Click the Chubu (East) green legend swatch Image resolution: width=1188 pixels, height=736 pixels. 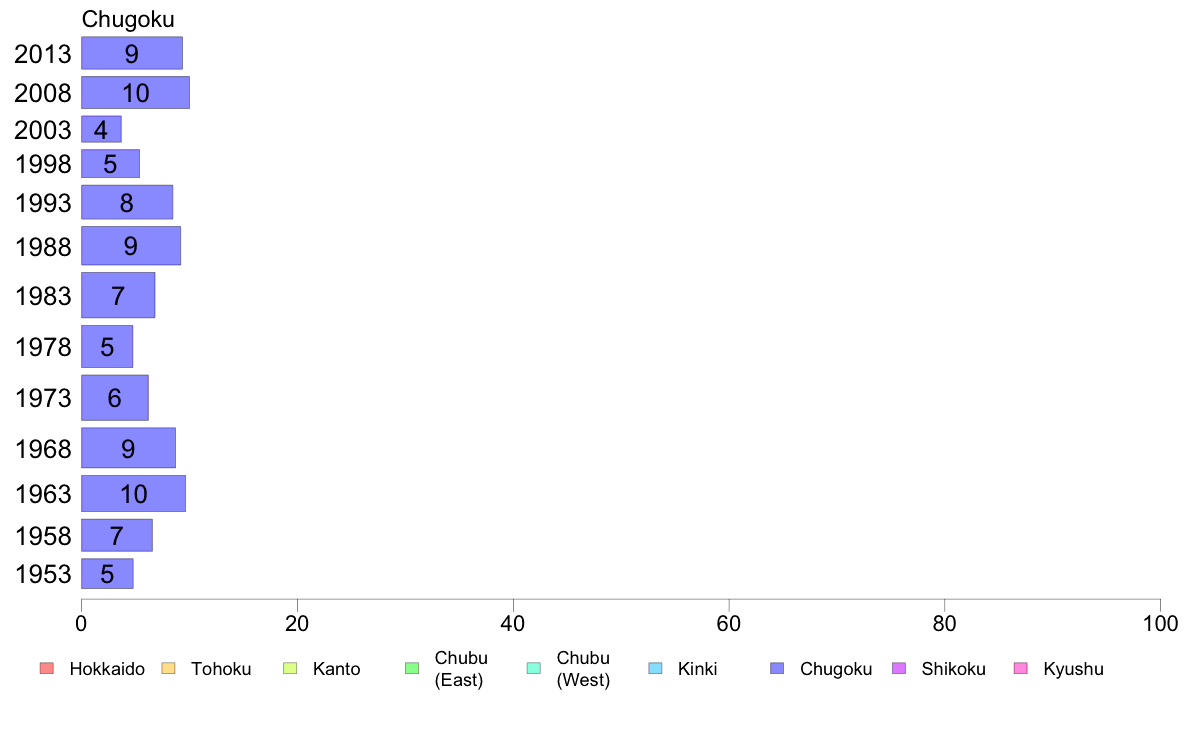tap(412, 669)
